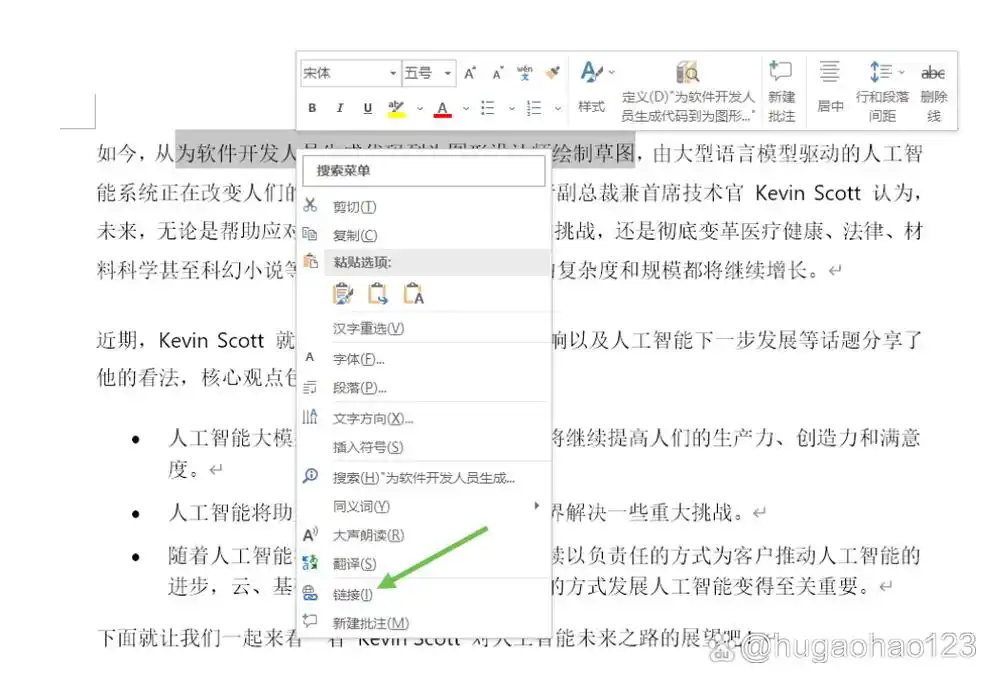Screen dimensions: 996x683
Task: Apply the red font color swatch
Action: (441, 108)
